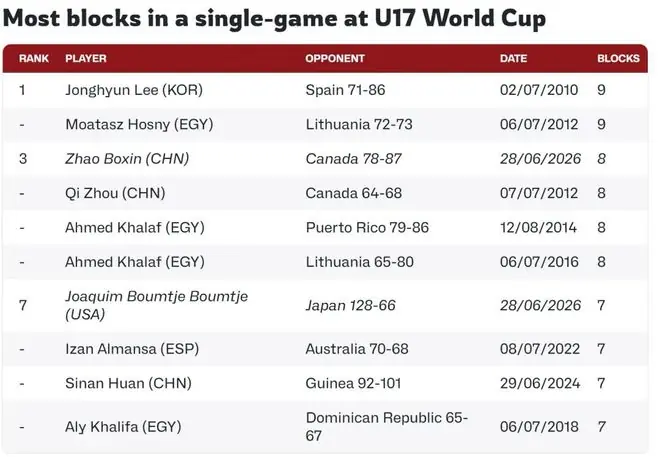Viewport: 660px width, 457px height.
Task: Select Moatasz Hosny (EGY) player name
Action: point(139,125)
